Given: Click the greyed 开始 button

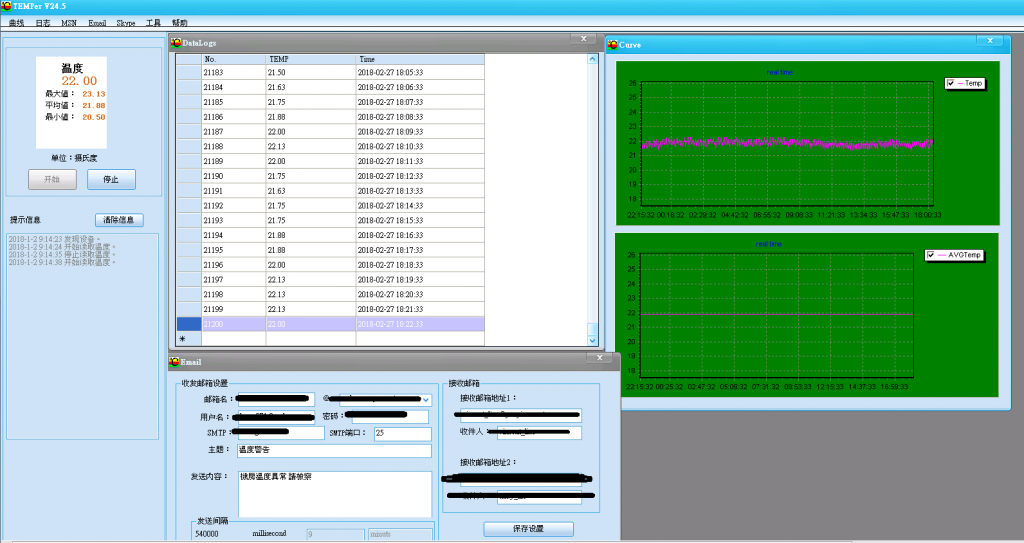Looking at the screenshot, I should click(x=52, y=179).
